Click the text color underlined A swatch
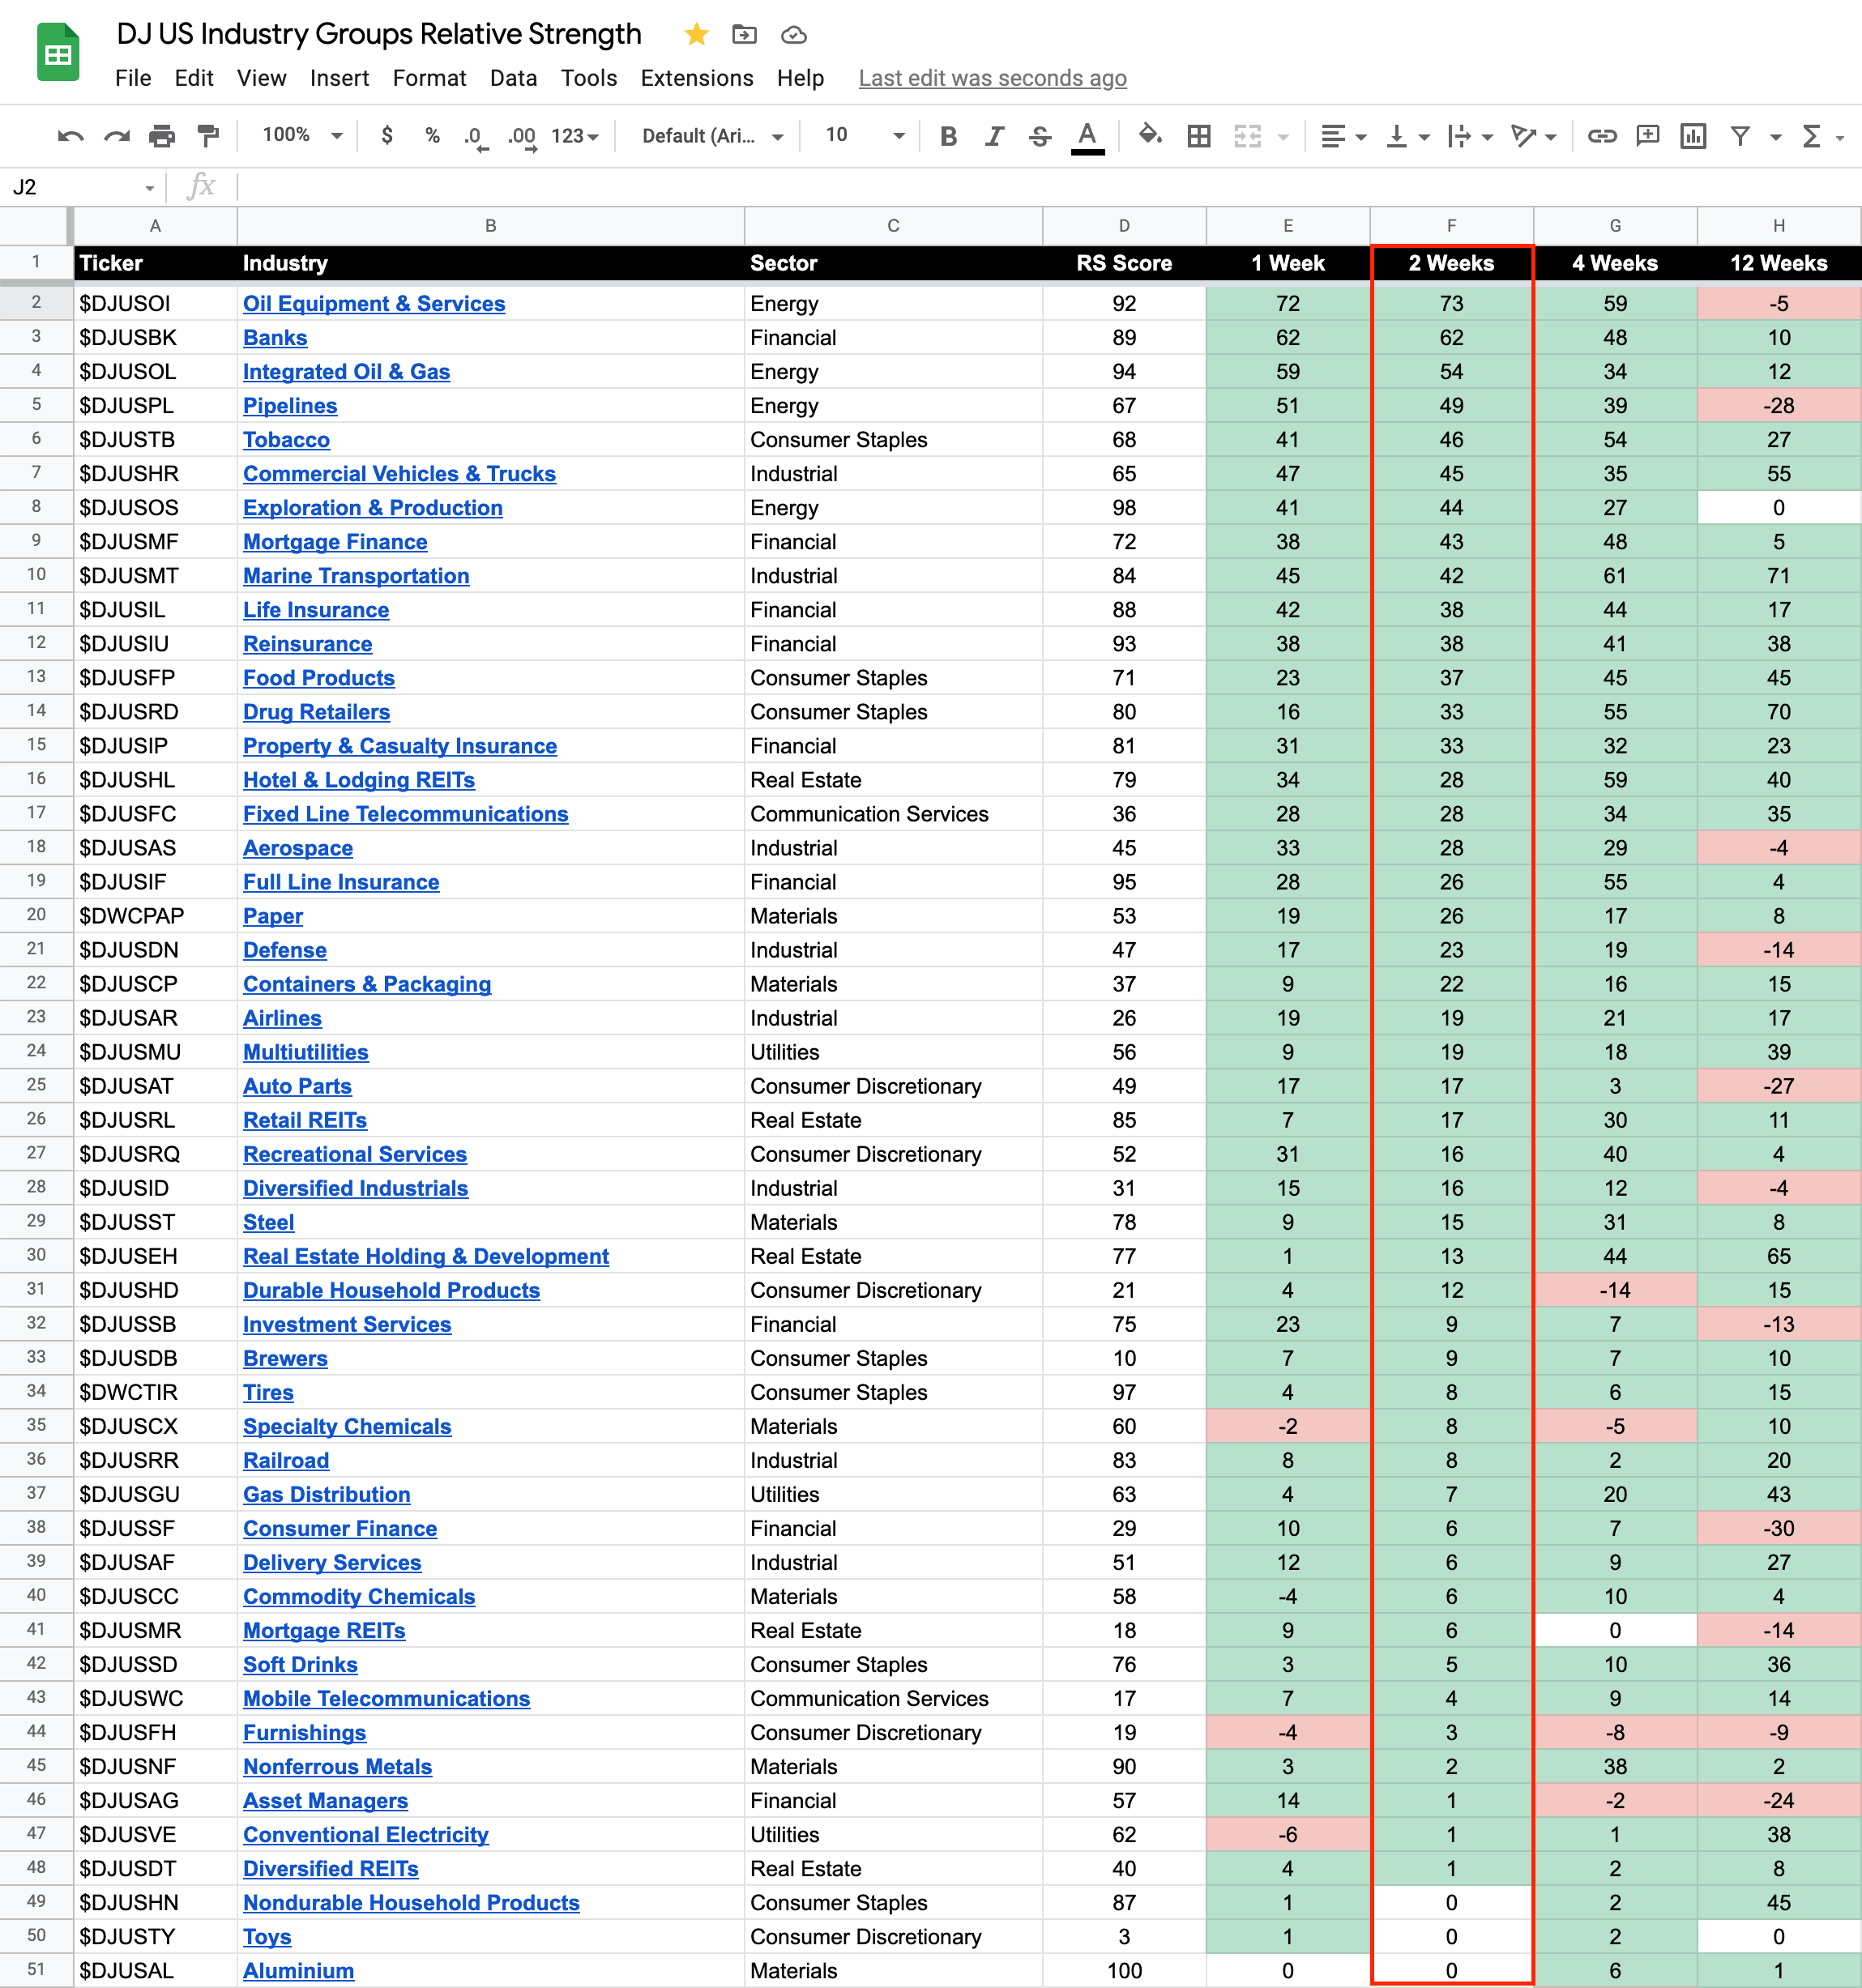 [x=1087, y=136]
